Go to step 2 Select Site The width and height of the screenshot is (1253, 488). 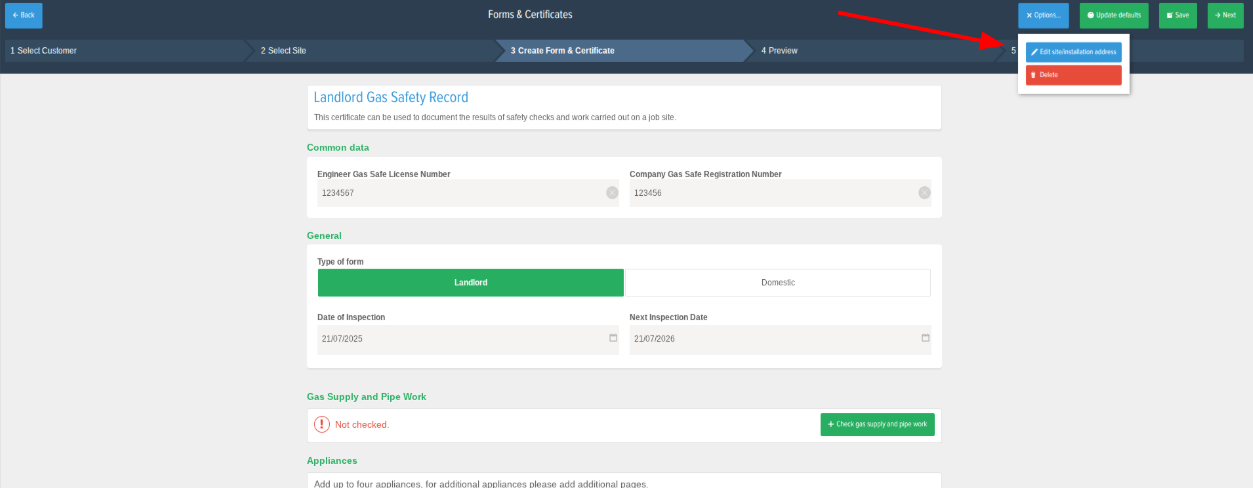370,50
